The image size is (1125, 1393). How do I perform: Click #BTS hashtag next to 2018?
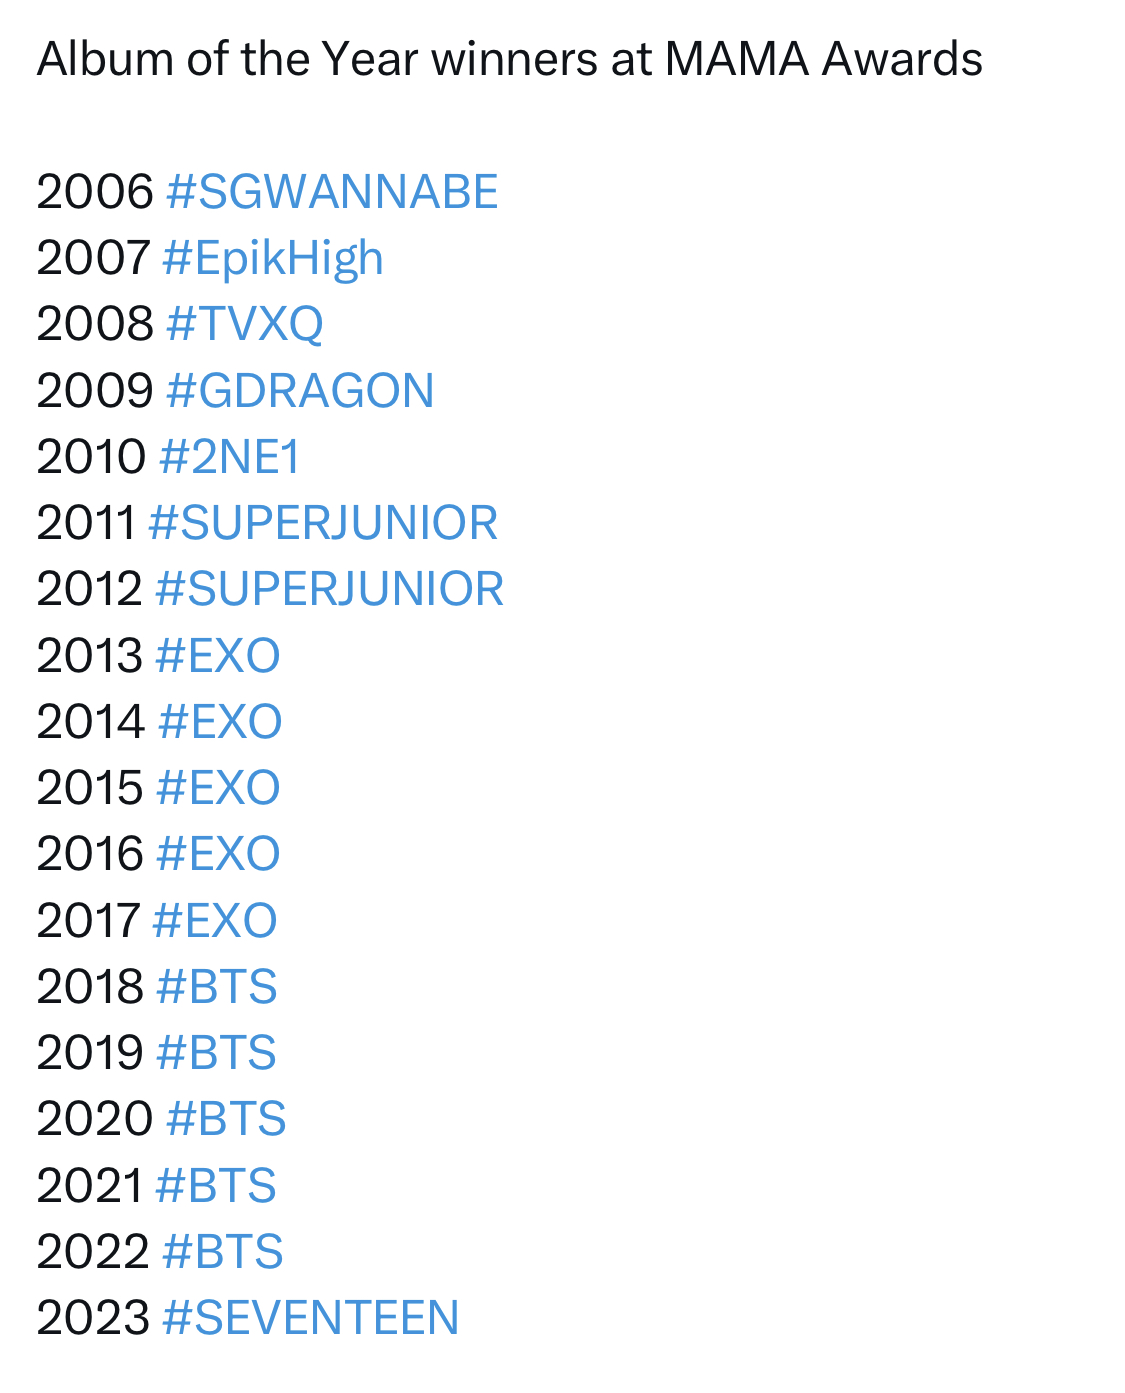click(217, 986)
